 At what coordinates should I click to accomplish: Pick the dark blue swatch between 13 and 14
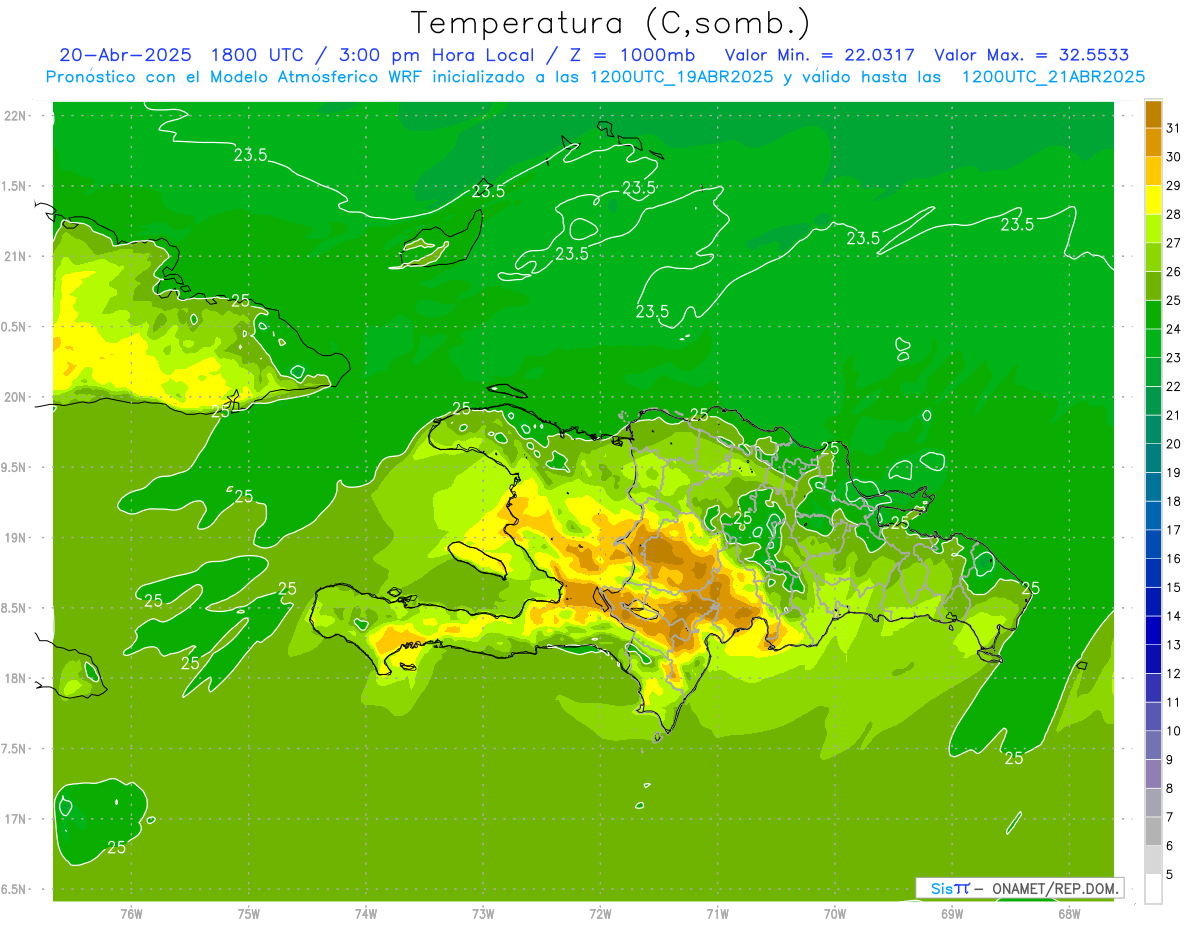[1153, 631]
